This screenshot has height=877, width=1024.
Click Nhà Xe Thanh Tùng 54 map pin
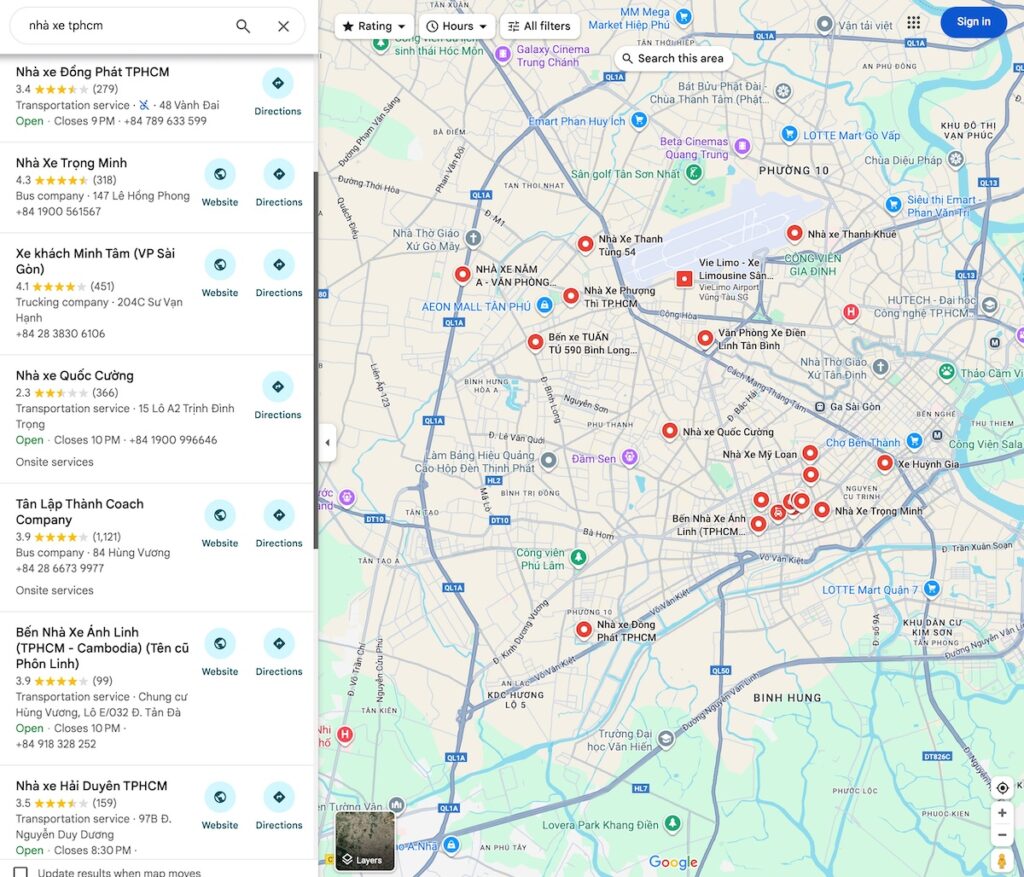(585, 244)
